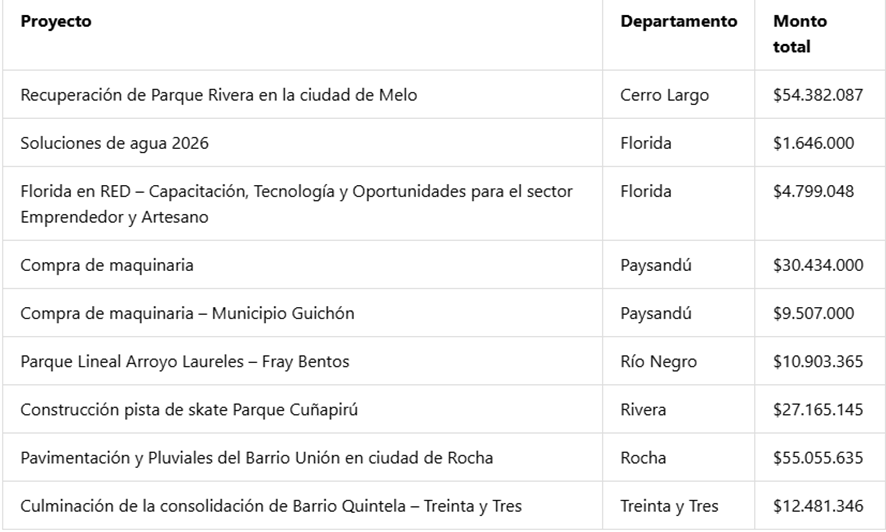Select the Río Negro department cell

pos(658,361)
